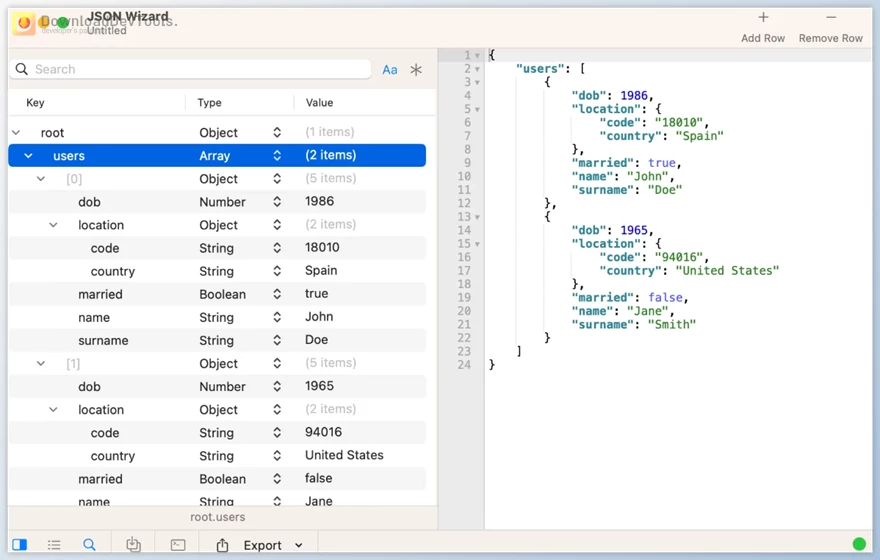Screen dimensions: 880x560
Task: Click the value John cell
Action: coord(319,316)
